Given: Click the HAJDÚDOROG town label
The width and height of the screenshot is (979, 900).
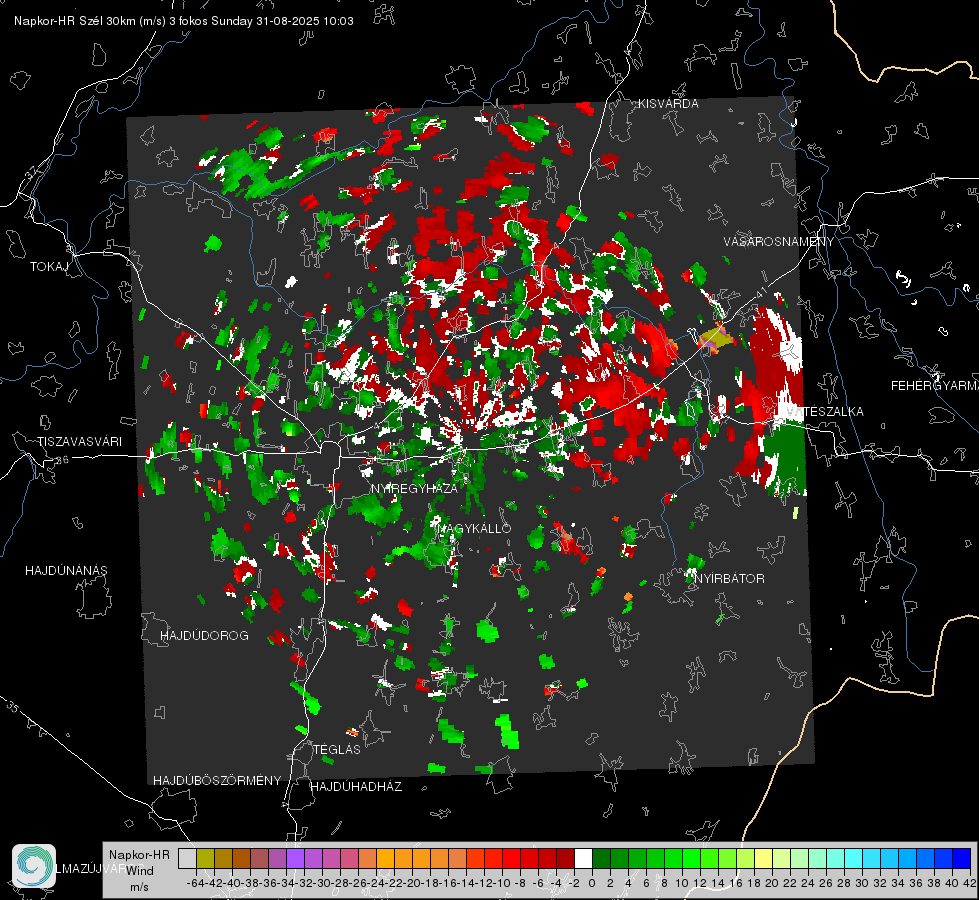Looking at the screenshot, I should [x=204, y=636].
